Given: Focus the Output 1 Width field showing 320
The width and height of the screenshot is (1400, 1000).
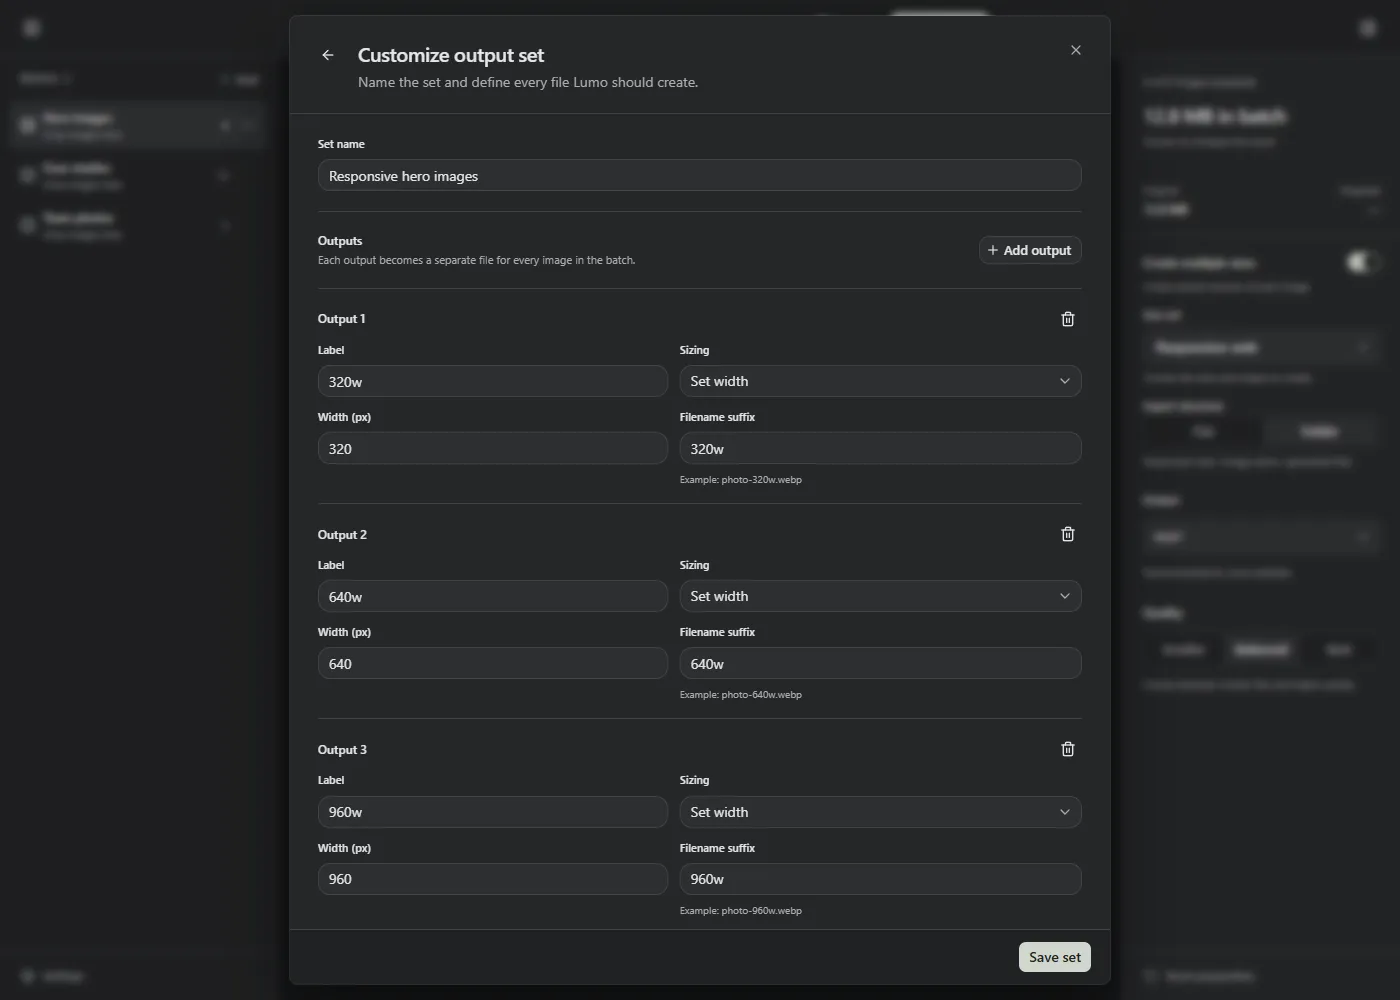Looking at the screenshot, I should tap(493, 448).
